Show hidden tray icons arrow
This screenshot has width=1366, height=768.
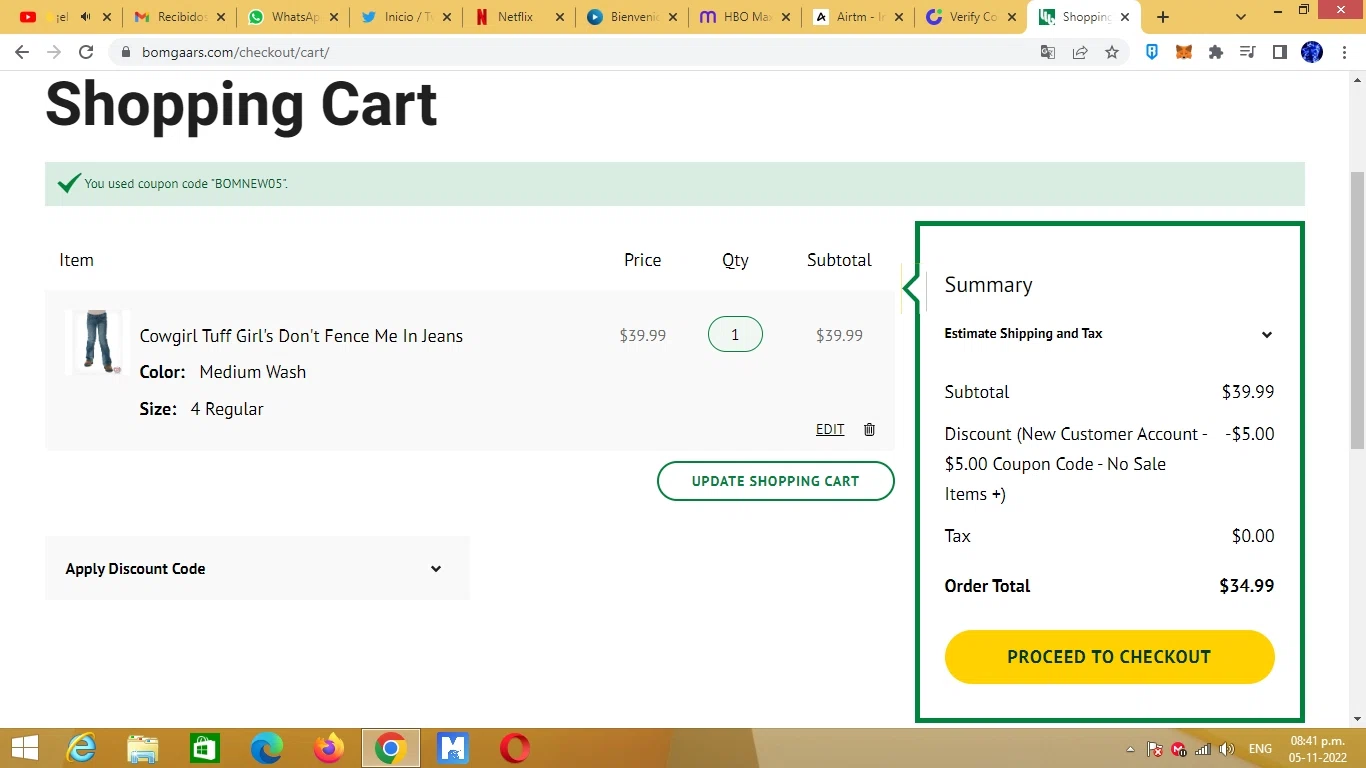point(1131,749)
